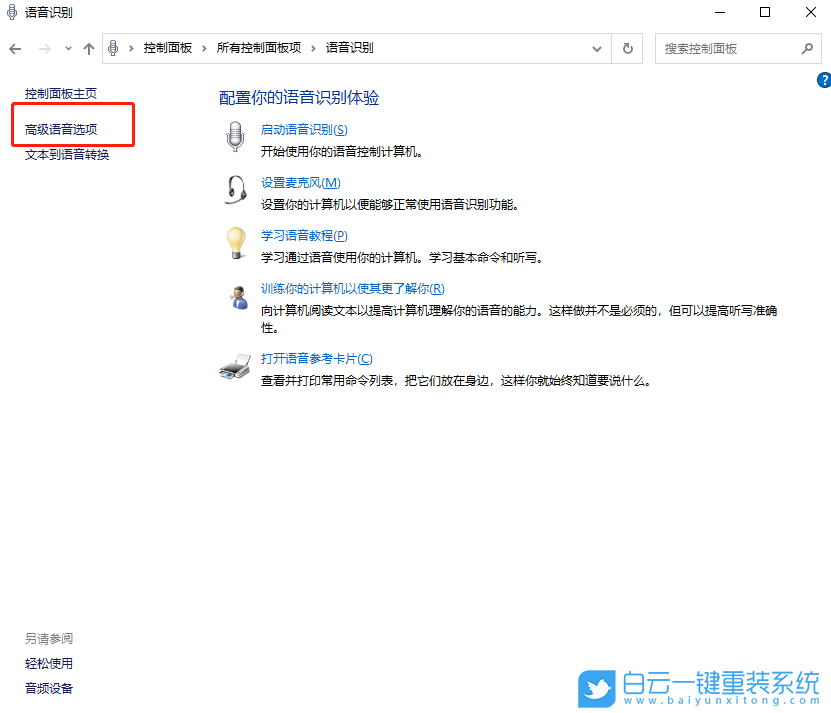Click the refresh icon in the address bar
The height and width of the screenshot is (713, 831).
[627, 48]
